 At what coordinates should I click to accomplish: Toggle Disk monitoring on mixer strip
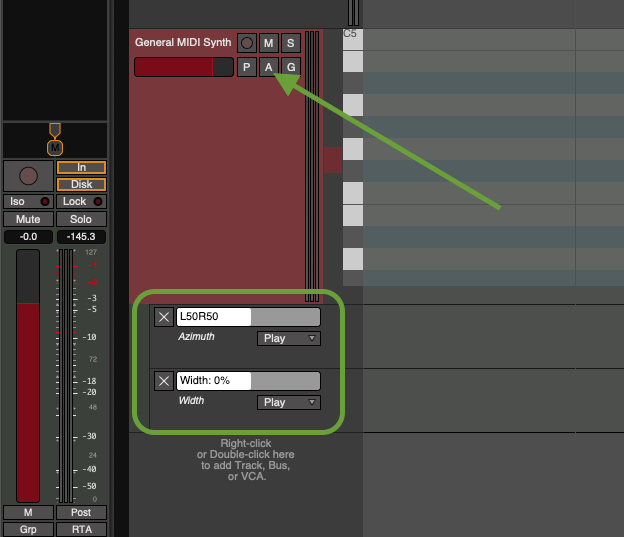tap(81, 184)
